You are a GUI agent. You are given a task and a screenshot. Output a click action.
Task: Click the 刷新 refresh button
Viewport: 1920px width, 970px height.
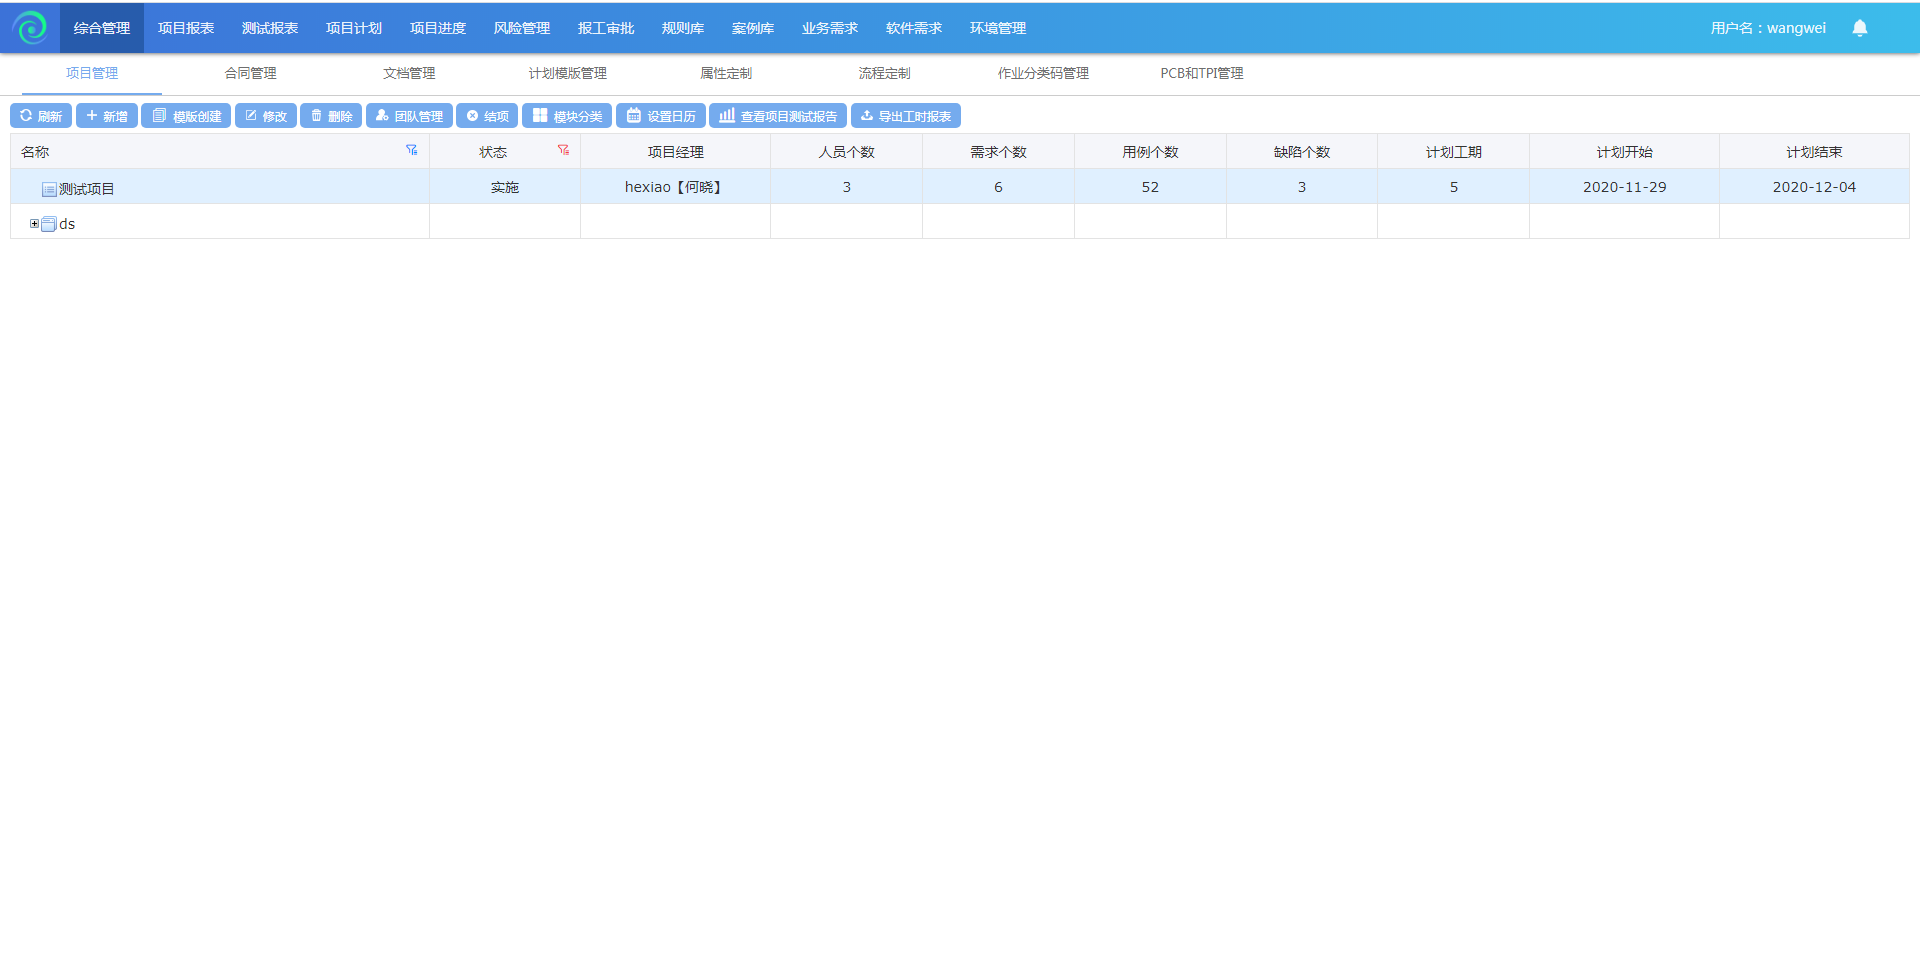41,116
